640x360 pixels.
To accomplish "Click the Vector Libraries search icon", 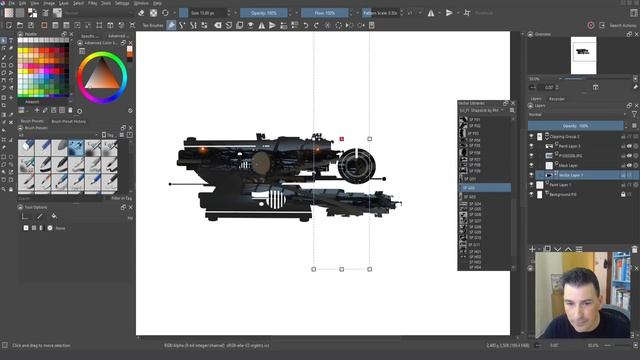I will point(512,111).
